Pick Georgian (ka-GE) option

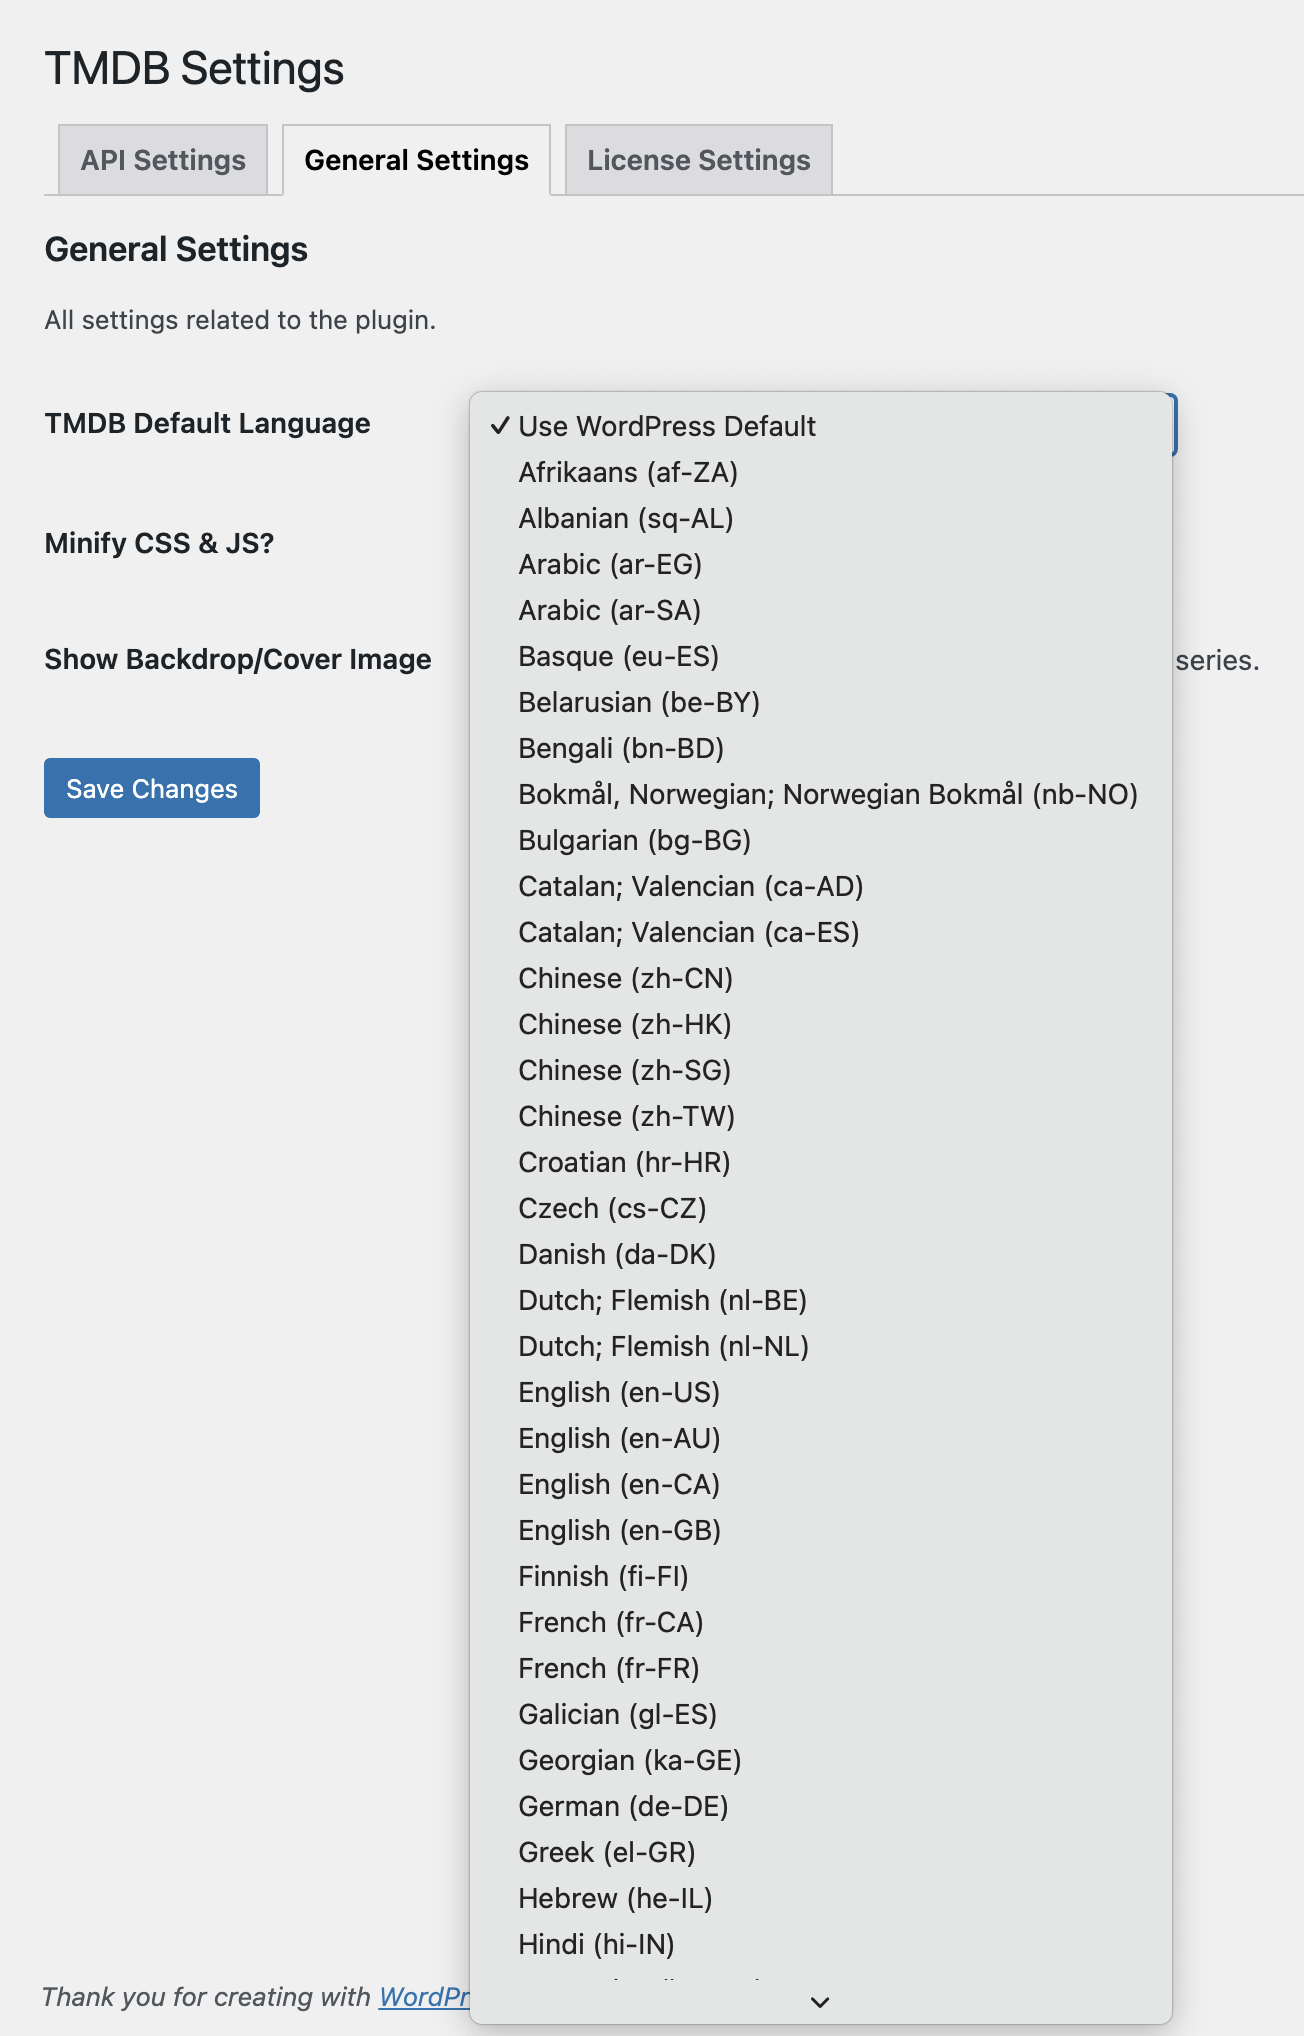[x=820, y=1760]
